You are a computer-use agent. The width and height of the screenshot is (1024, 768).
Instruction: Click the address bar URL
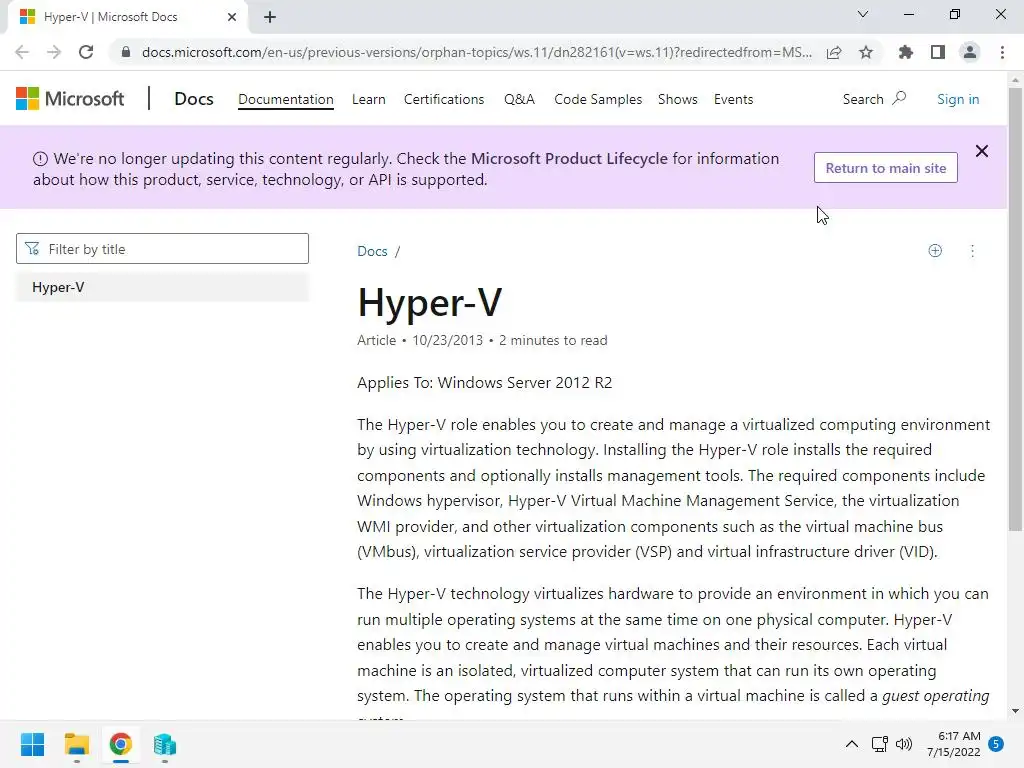point(477,52)
